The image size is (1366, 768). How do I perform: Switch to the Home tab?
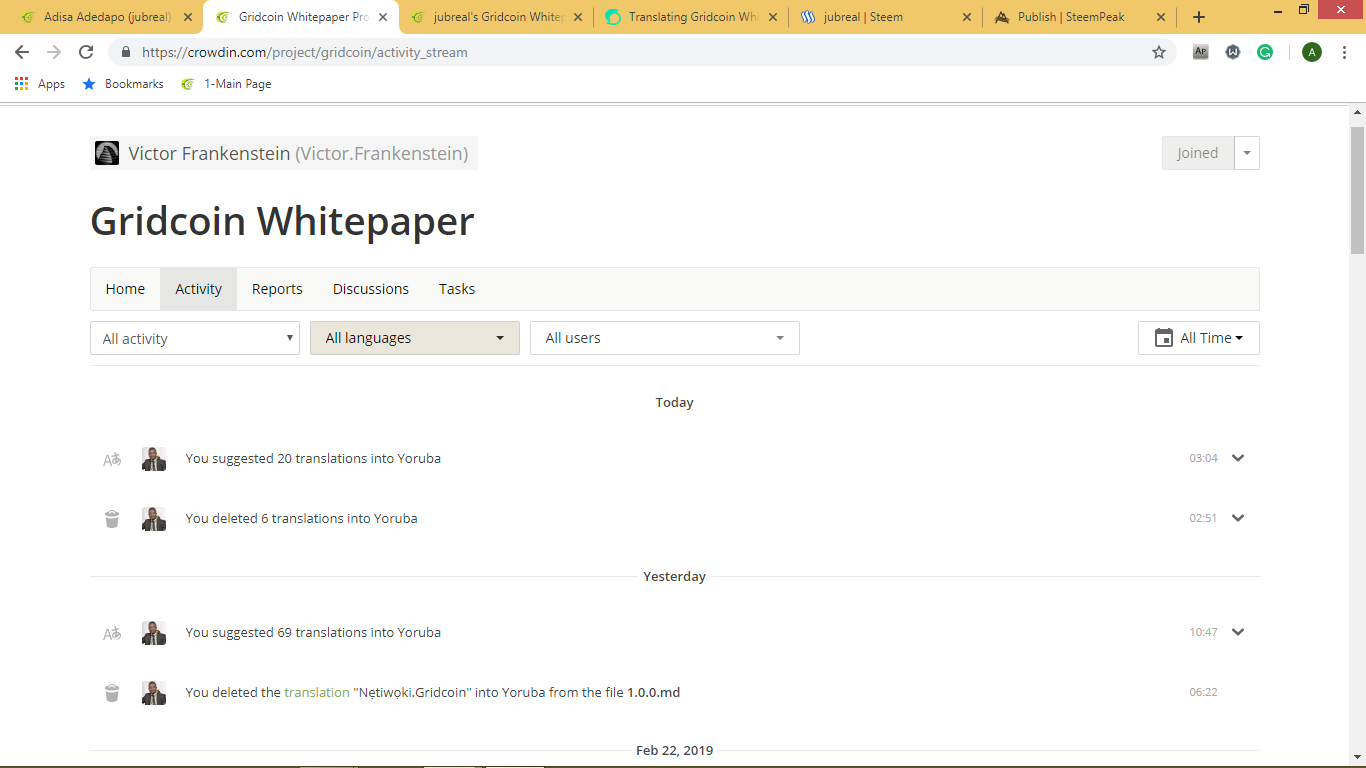[125, 289]
